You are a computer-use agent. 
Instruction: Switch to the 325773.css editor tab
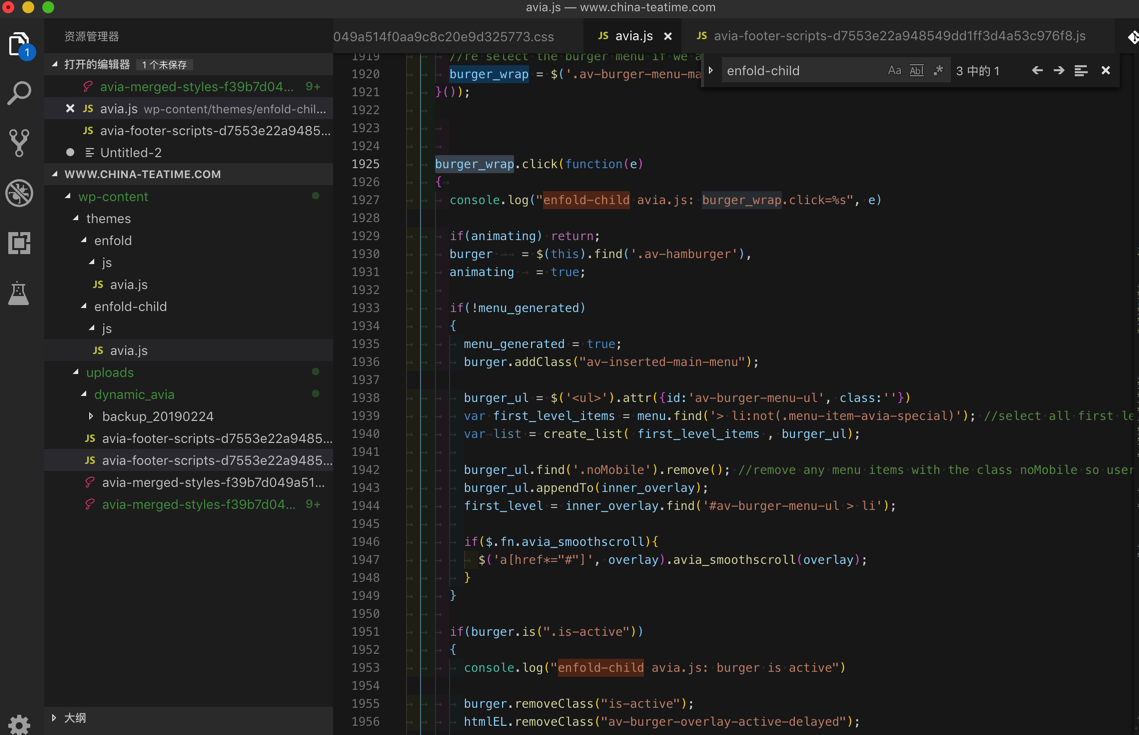coord(443,36)
